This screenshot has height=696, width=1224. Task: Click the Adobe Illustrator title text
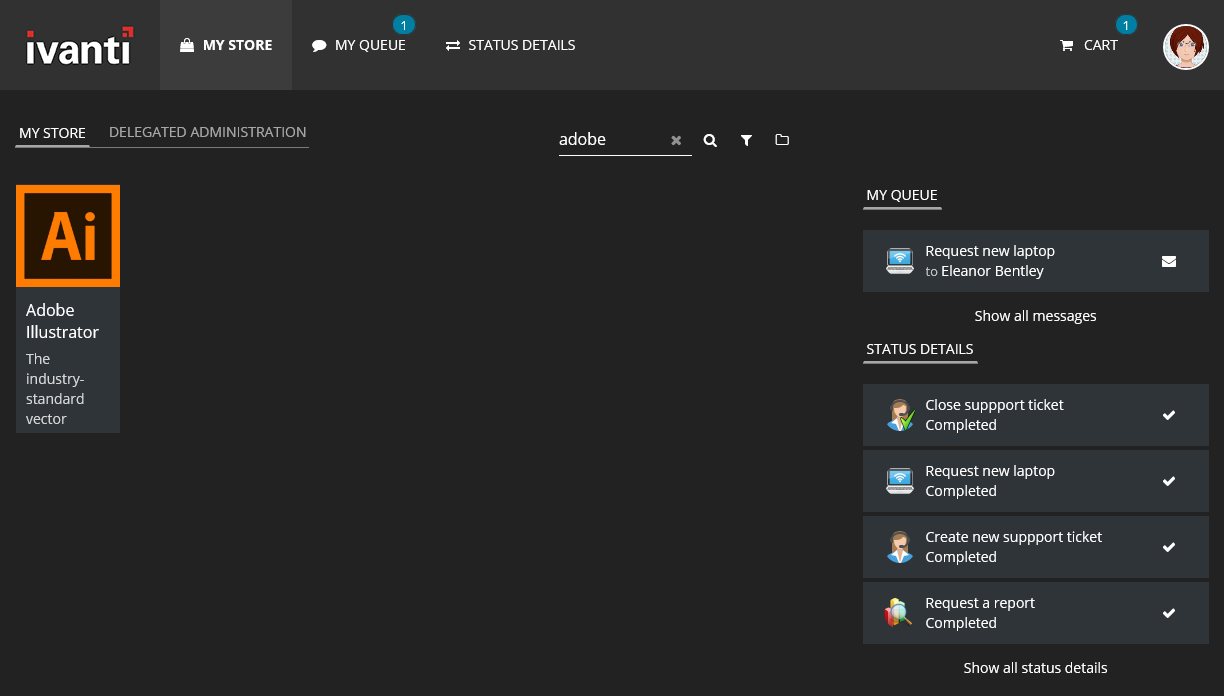click(62, 321)
